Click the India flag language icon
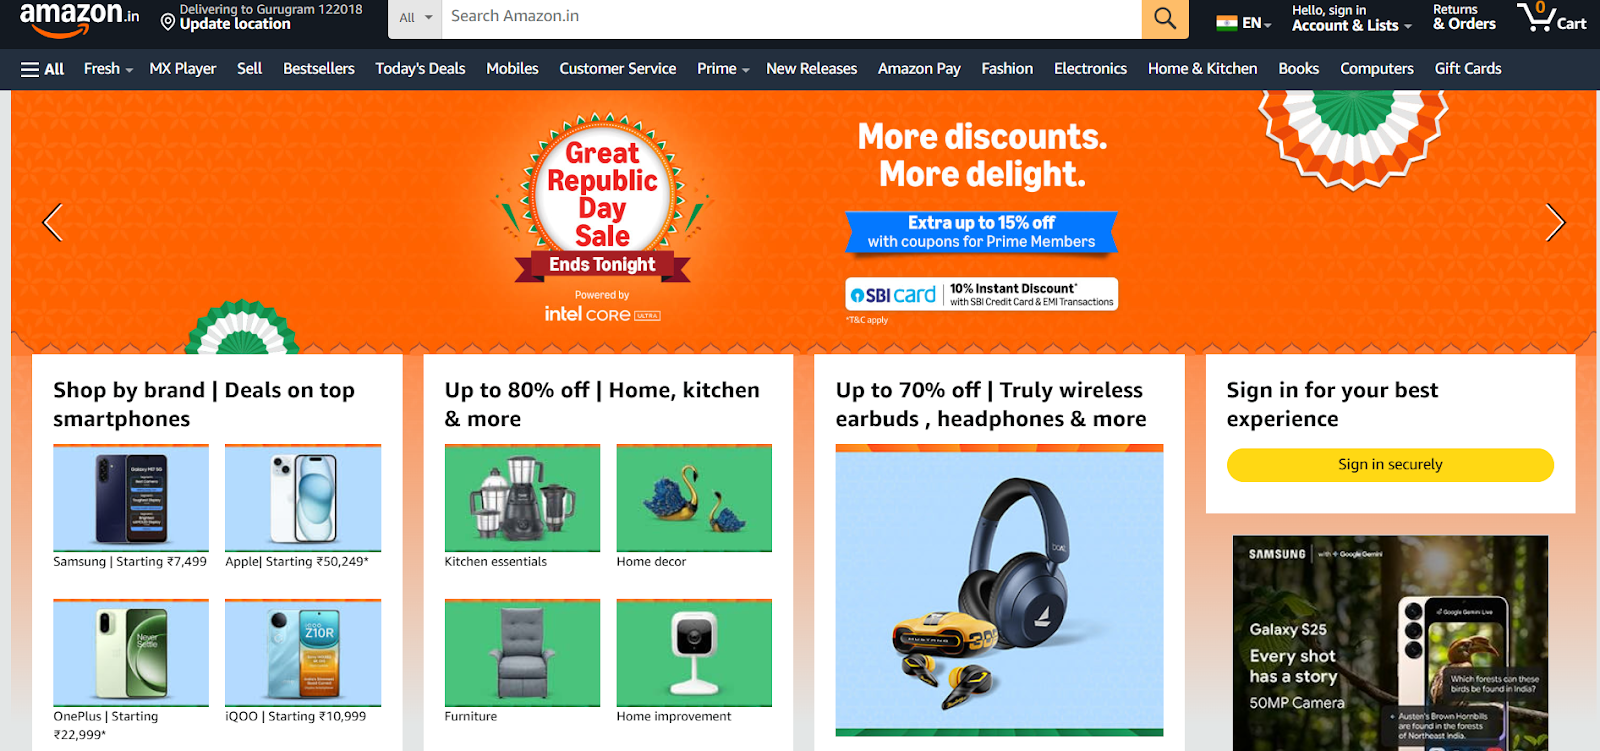The image size is (1600, 751). pyautogui.click(x=1227, y=22)
